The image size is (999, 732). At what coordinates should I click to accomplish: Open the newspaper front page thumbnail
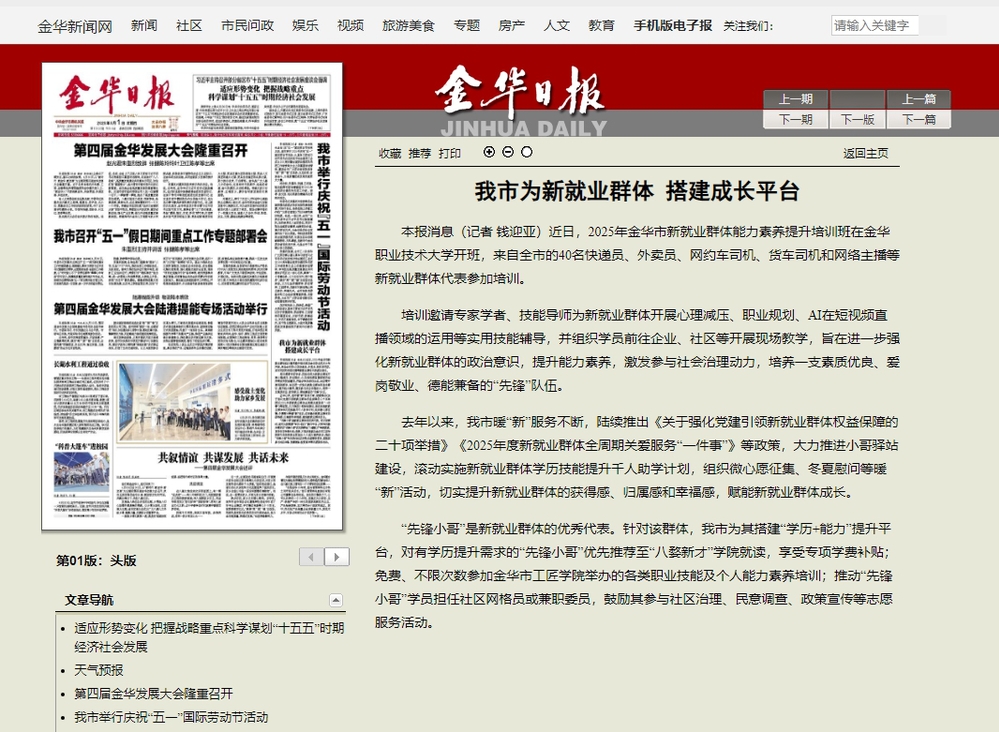point(192,296)
